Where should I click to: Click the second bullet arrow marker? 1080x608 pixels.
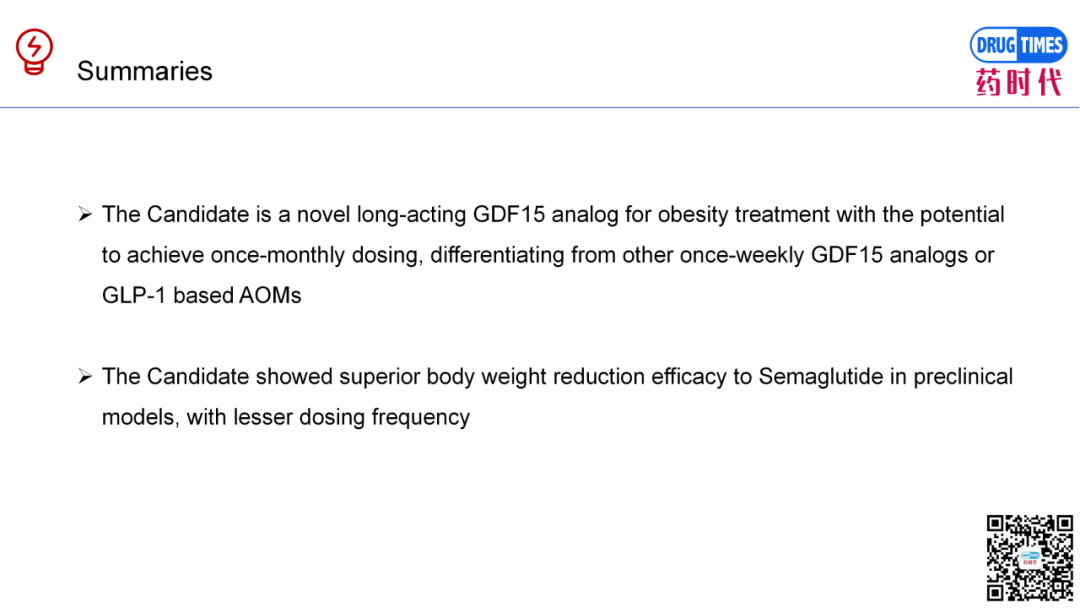[85, 377]
